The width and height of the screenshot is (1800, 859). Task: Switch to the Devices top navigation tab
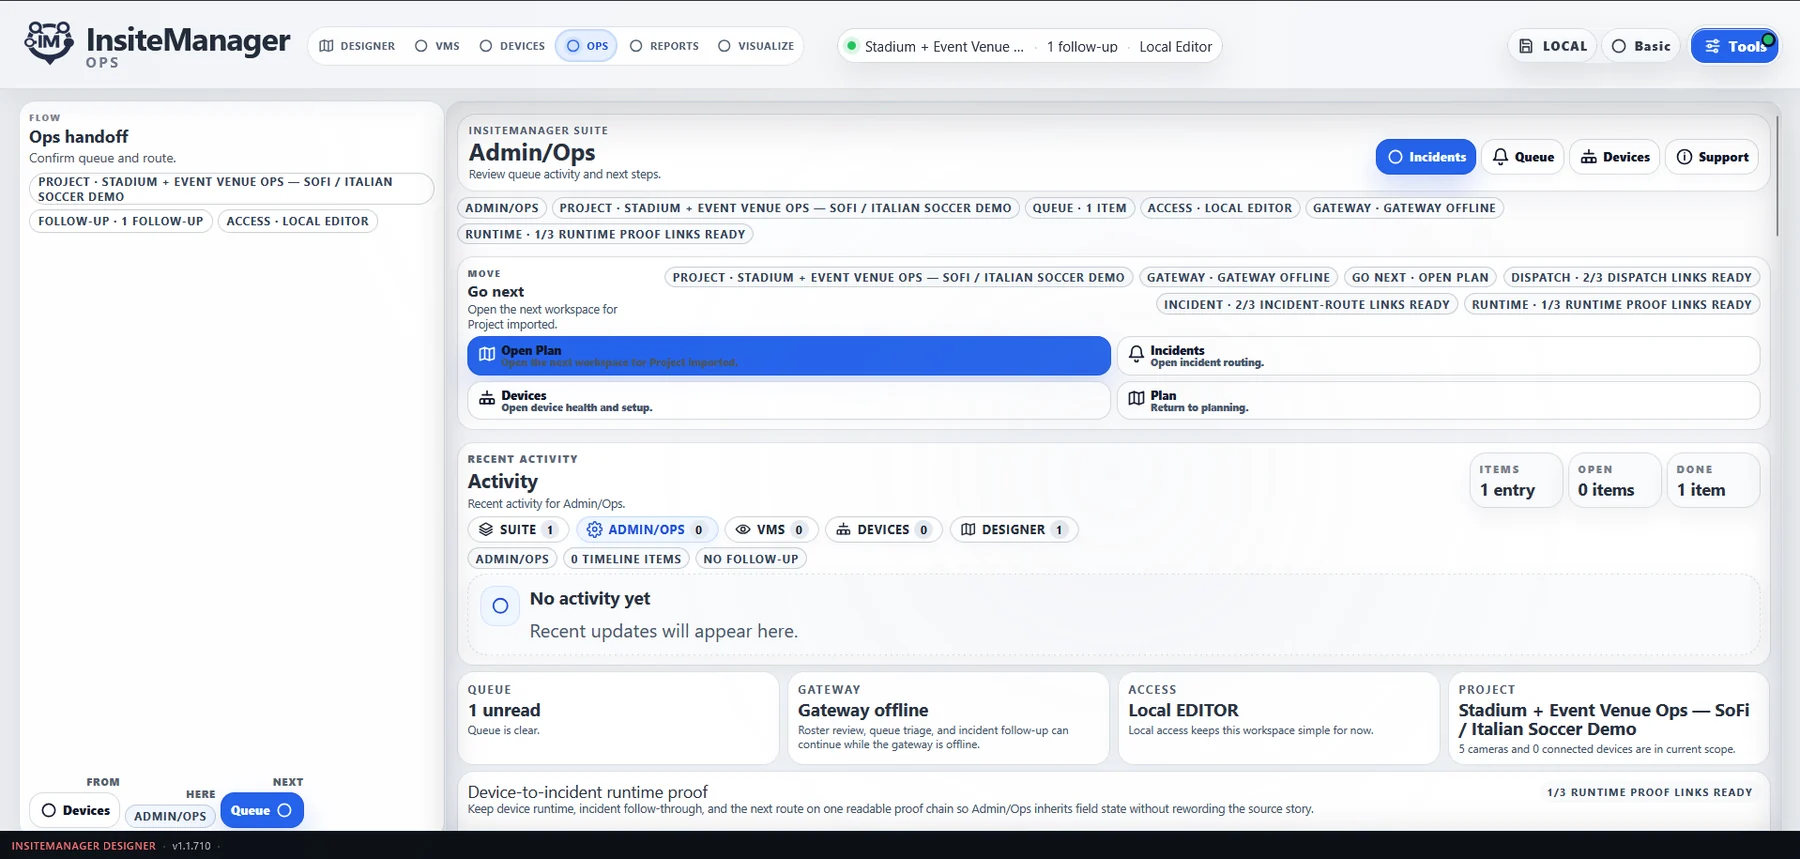(512, 46)
